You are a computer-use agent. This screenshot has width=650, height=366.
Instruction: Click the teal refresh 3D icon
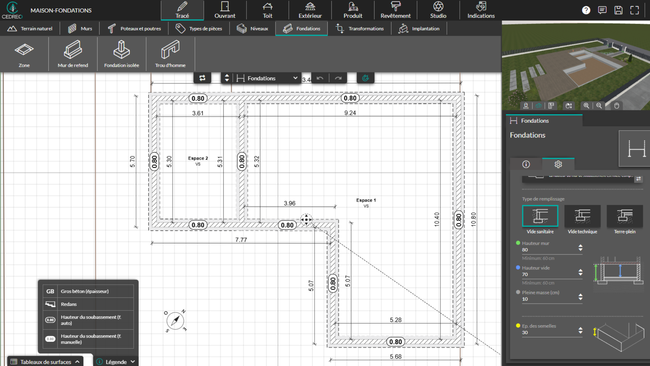tap(366, 78)
